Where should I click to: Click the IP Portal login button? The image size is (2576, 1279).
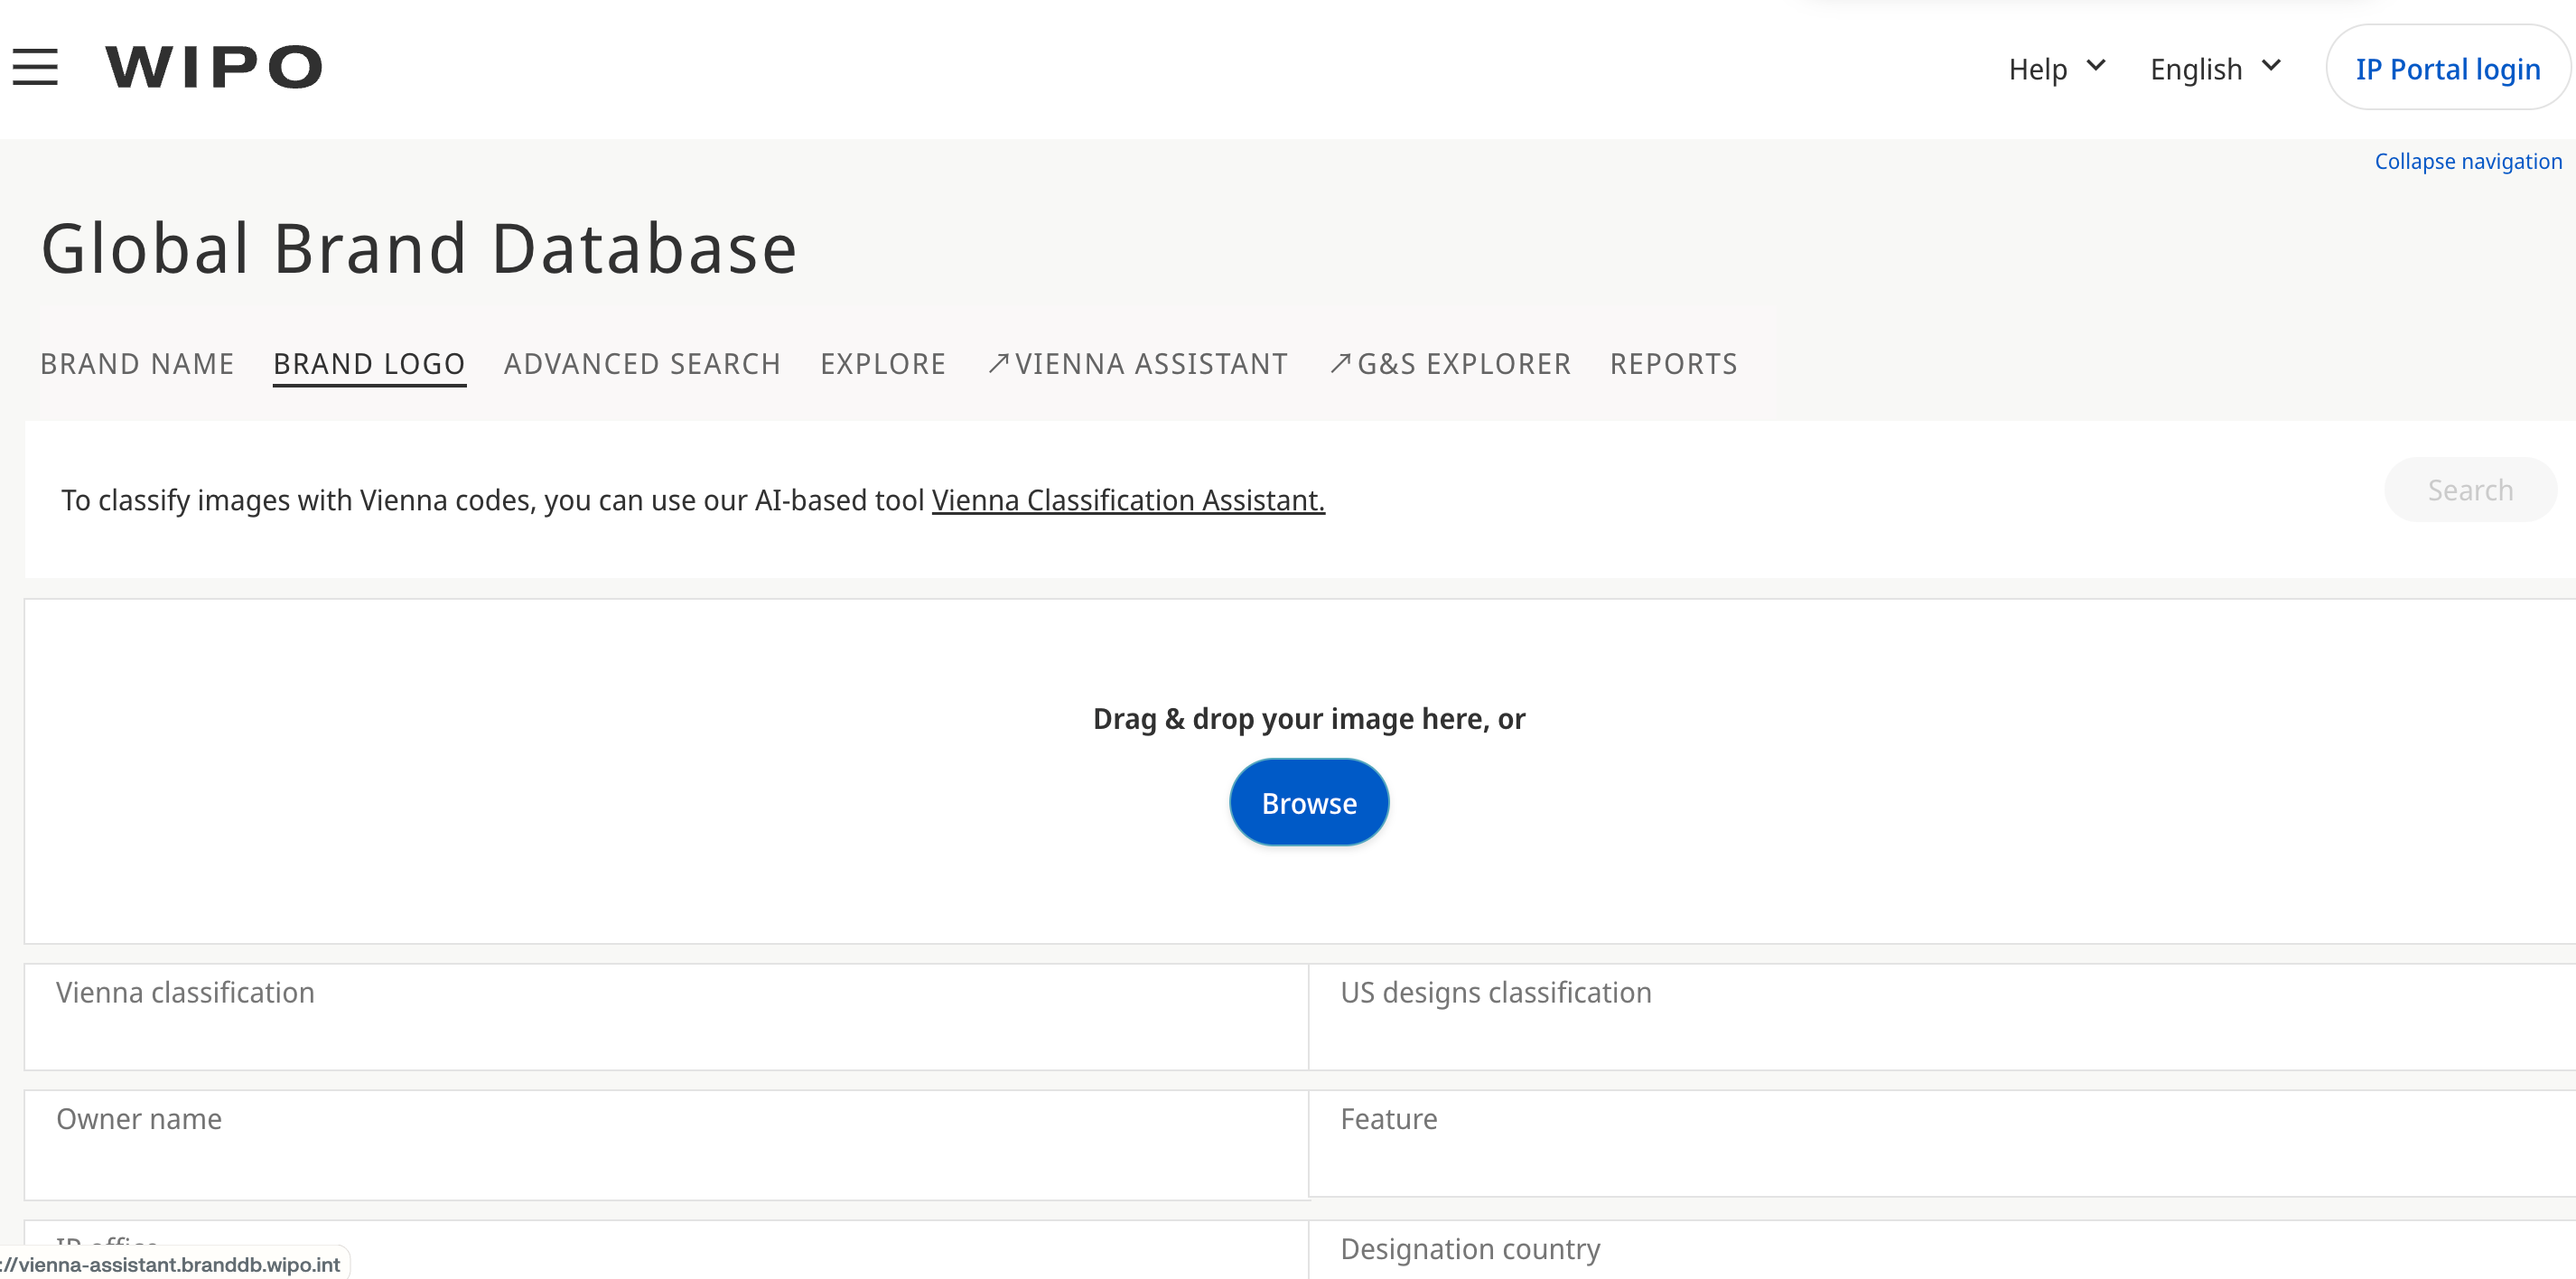click(2447, 68)
